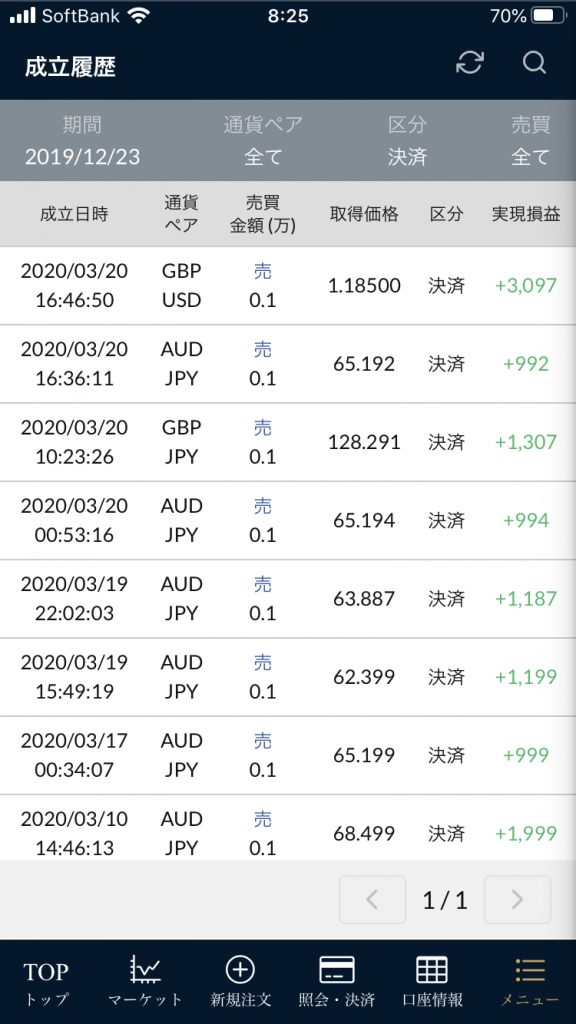Viewport: 576px width, 1024px height.
Task: Change the 売買 全て filter
Action: click(x=530, y=140)
